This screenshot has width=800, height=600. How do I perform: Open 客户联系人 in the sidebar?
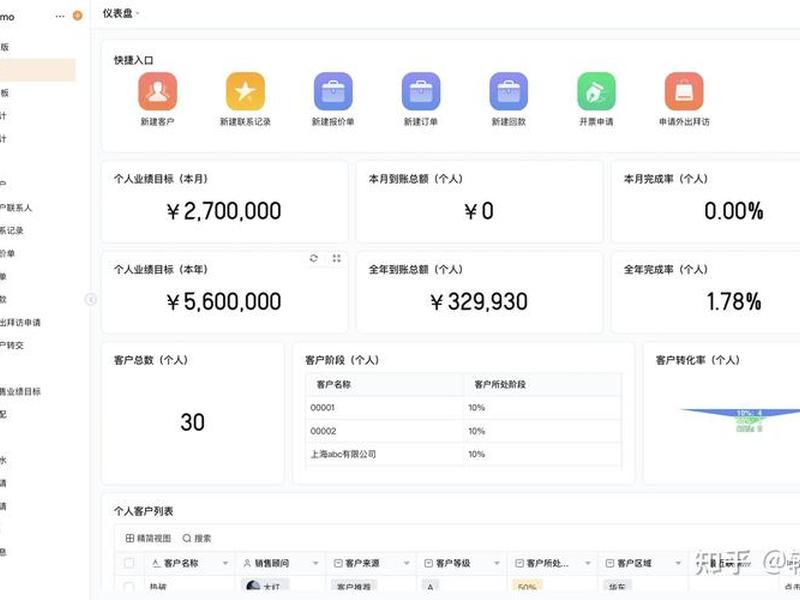[16, 208]
